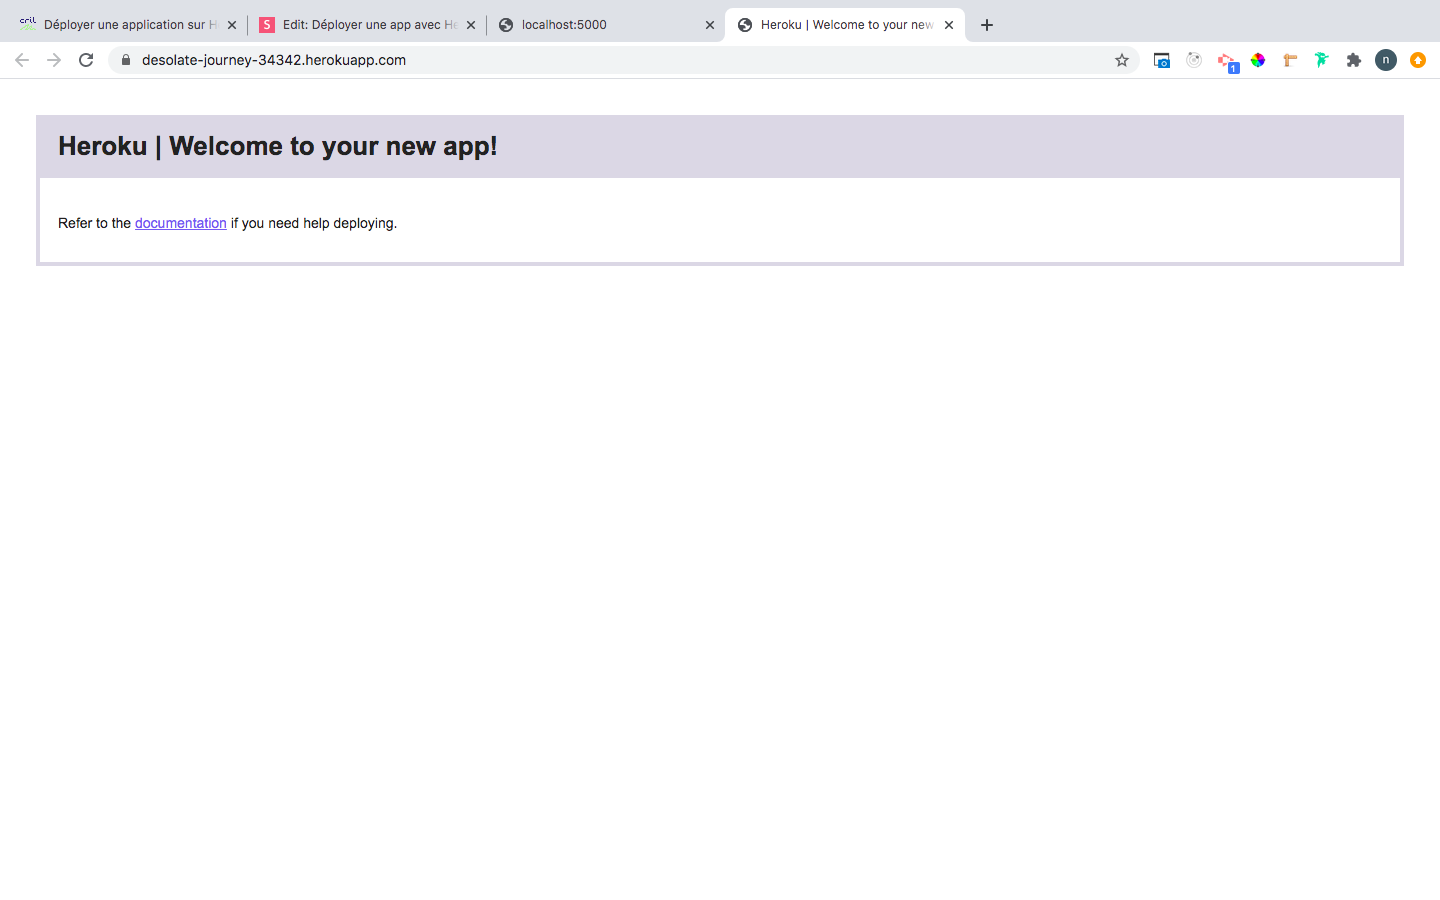
Task: Open the Extensions puzzle menu
Action: (x=1354, y=60)
